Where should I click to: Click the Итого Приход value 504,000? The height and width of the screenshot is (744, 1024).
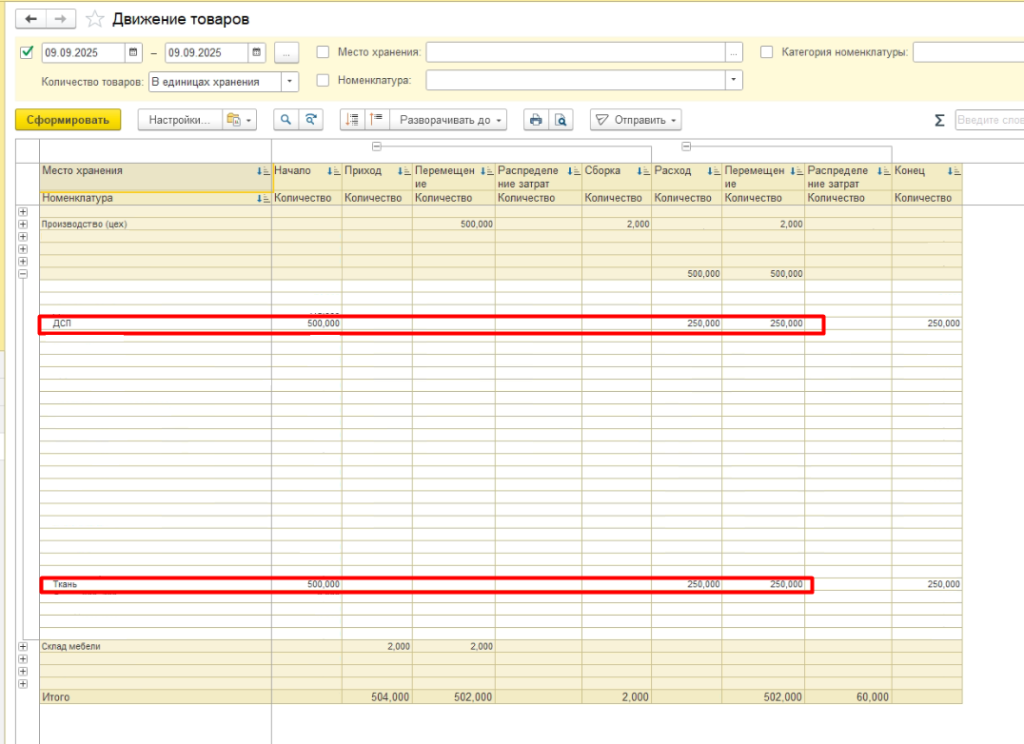(x=390, y=697)
